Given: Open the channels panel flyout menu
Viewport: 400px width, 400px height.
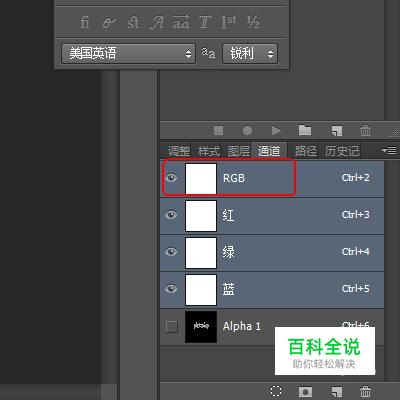Looking at the screenshot, I should (x=389, y=150).
